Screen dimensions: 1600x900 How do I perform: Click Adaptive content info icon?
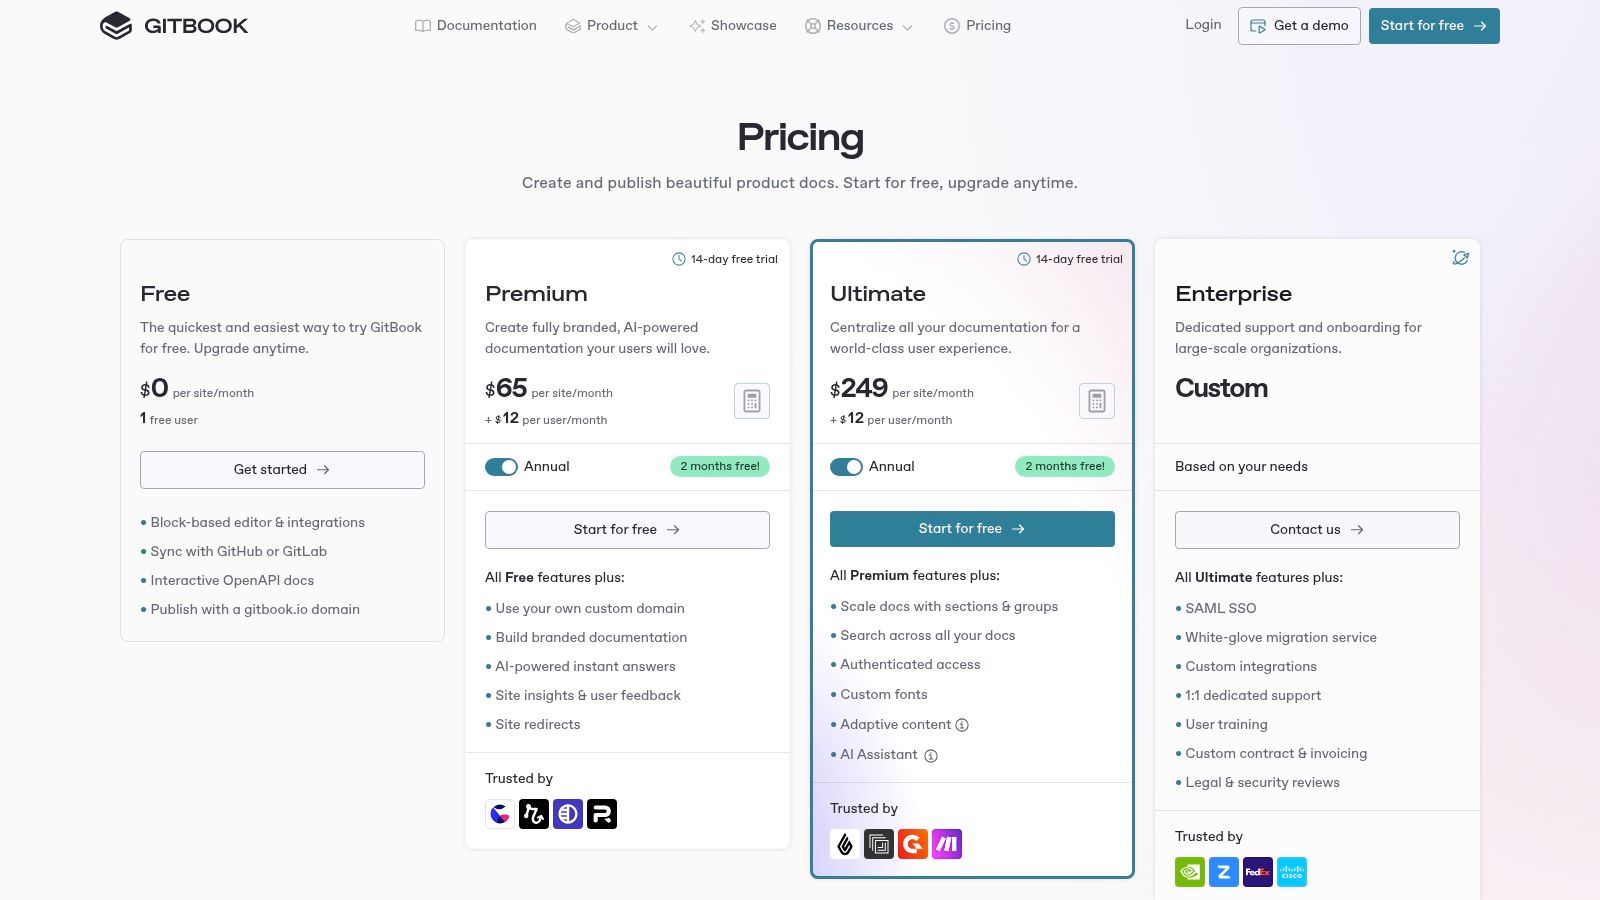pyautogui.click(x=962, y=725)
